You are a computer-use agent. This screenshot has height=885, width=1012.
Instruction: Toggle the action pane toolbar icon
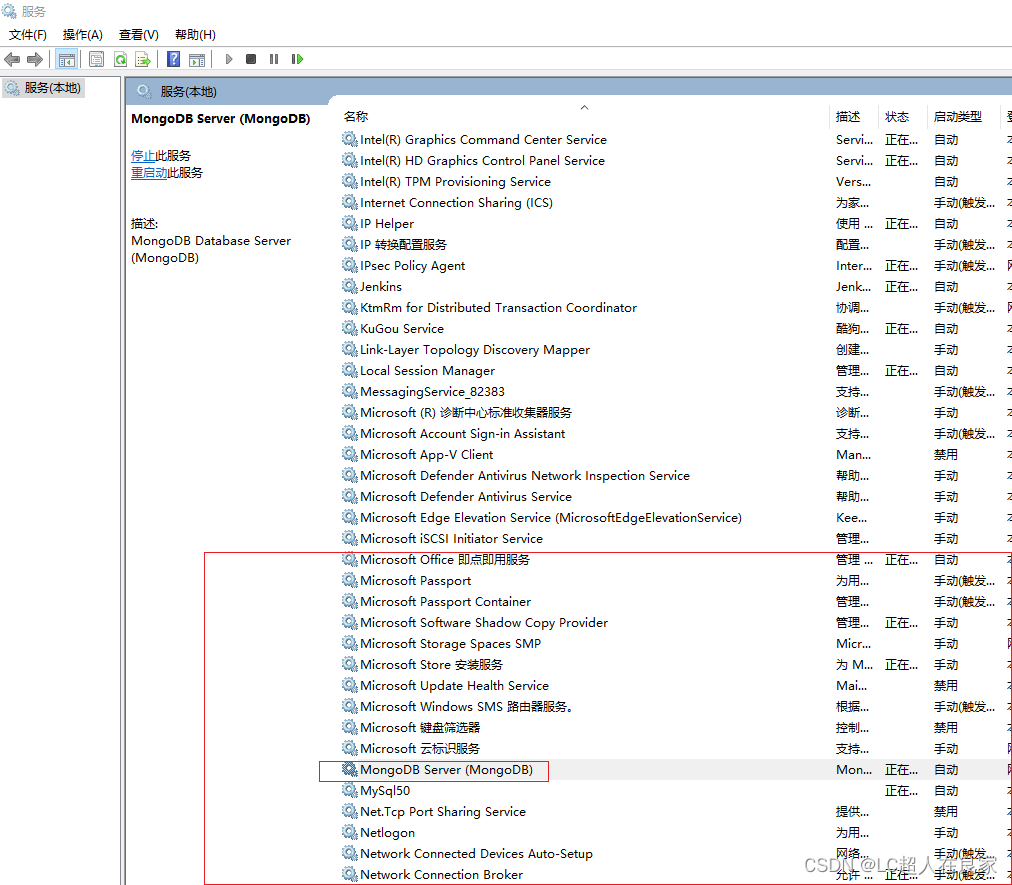point(197,59)
